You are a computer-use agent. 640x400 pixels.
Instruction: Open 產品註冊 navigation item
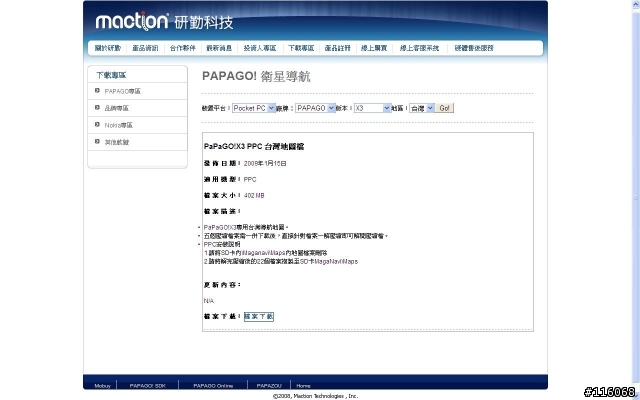click(x=338, y=48)
